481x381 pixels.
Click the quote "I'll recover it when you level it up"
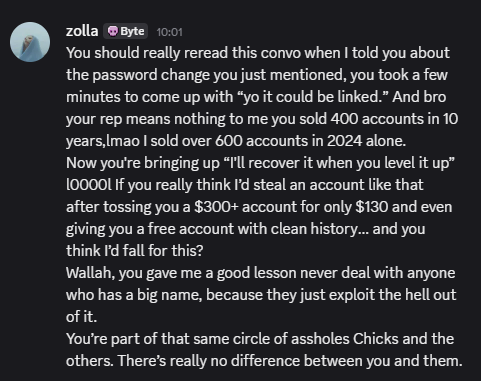339,163
